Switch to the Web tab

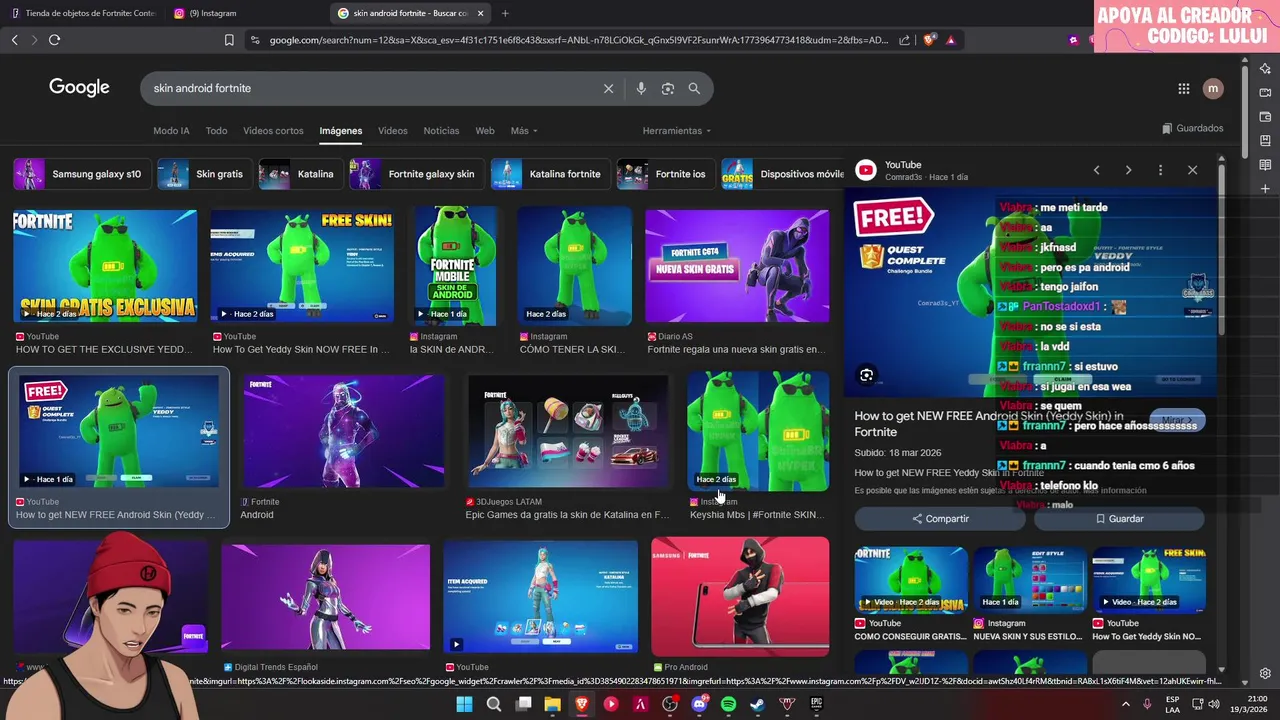click(485, 131)
